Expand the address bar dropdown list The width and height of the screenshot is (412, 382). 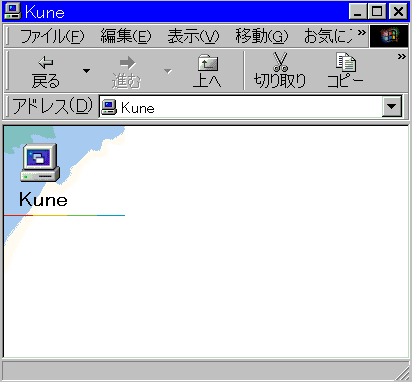click(392, 107)
